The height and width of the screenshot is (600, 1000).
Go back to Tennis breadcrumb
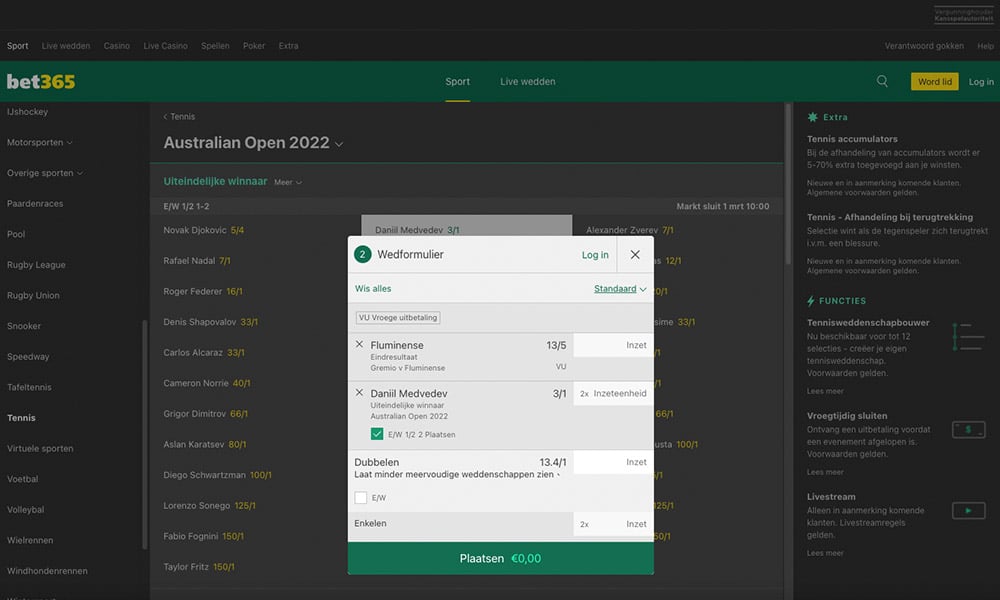click(179, 117)
